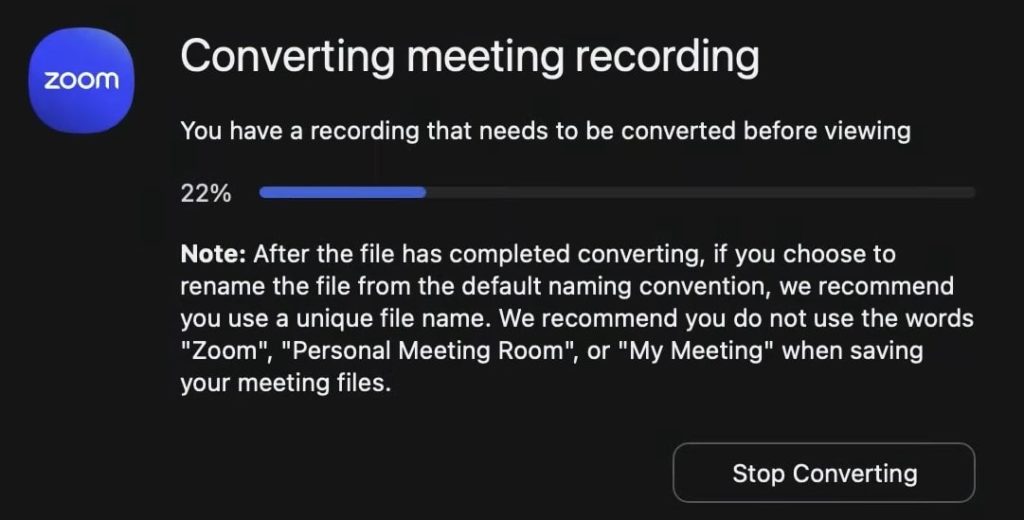Click the unfilled dark portion of the progress bar
The width and height of the screenshot is (1024, 520).
tap(700, 192)
